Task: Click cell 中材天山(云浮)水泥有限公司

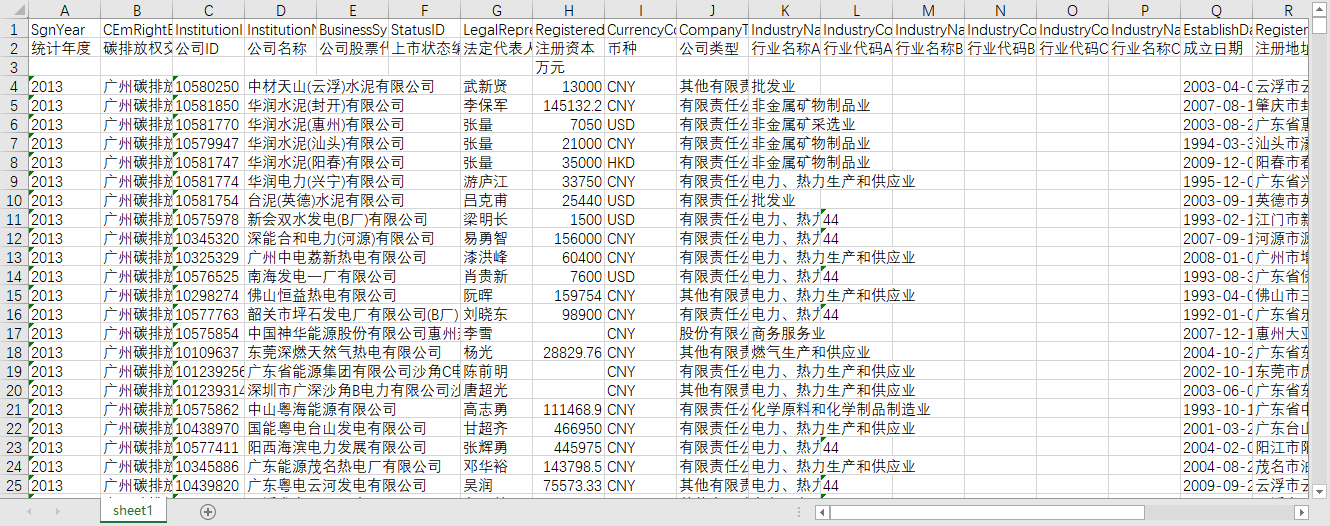Action: (341, 86)
